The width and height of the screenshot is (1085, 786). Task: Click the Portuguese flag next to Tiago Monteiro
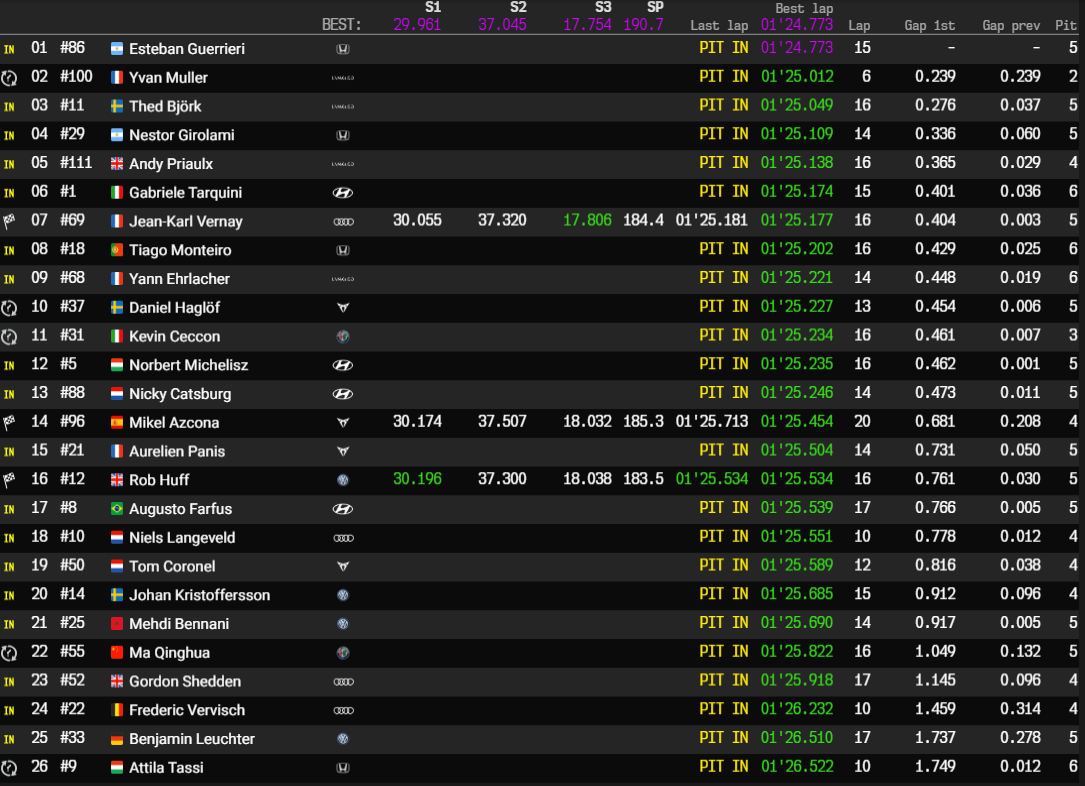coord(118,249)
